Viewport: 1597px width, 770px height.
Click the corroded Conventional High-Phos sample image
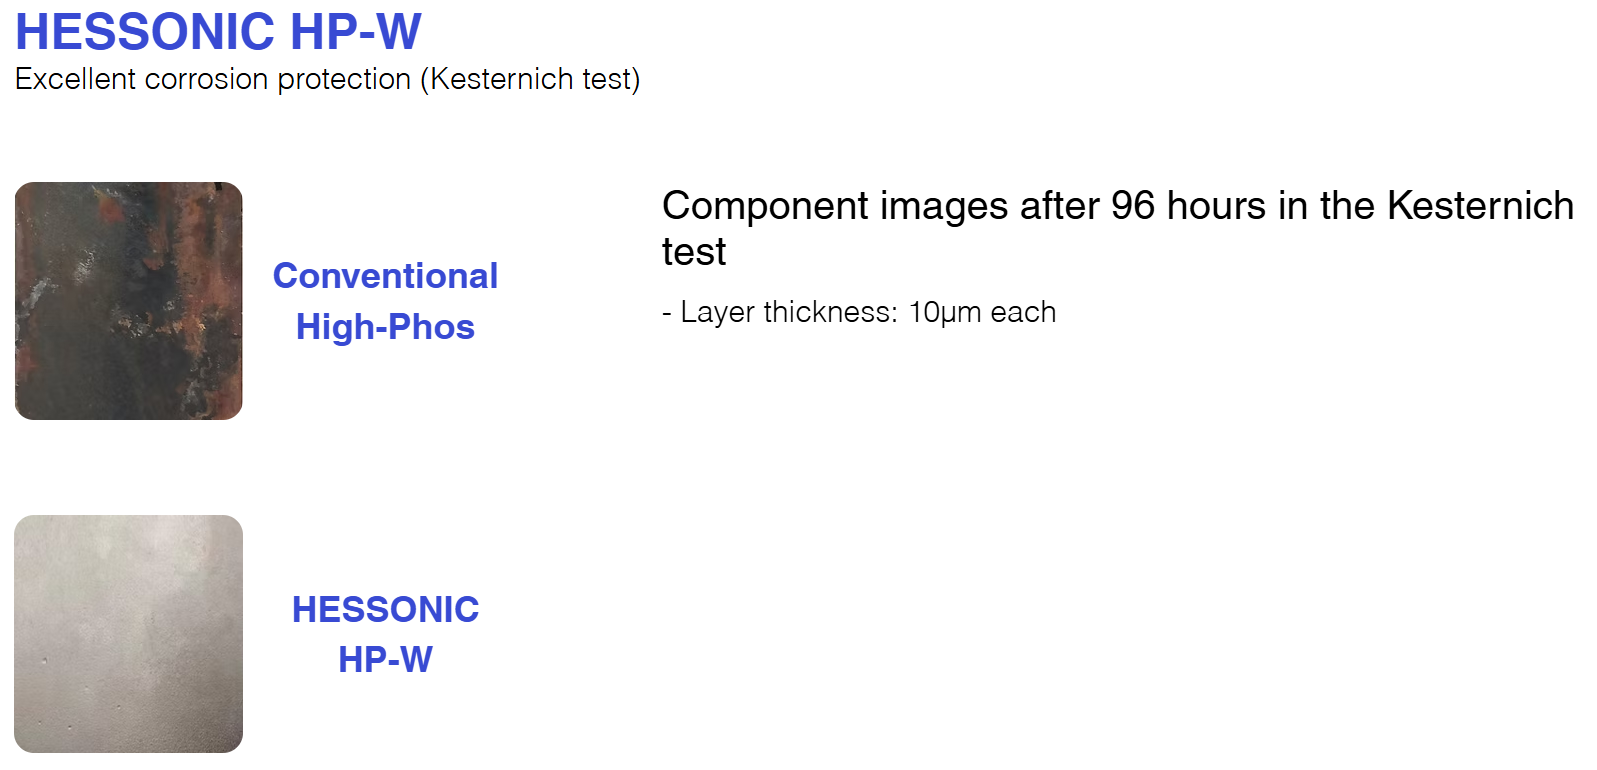(x=128, y=300)
